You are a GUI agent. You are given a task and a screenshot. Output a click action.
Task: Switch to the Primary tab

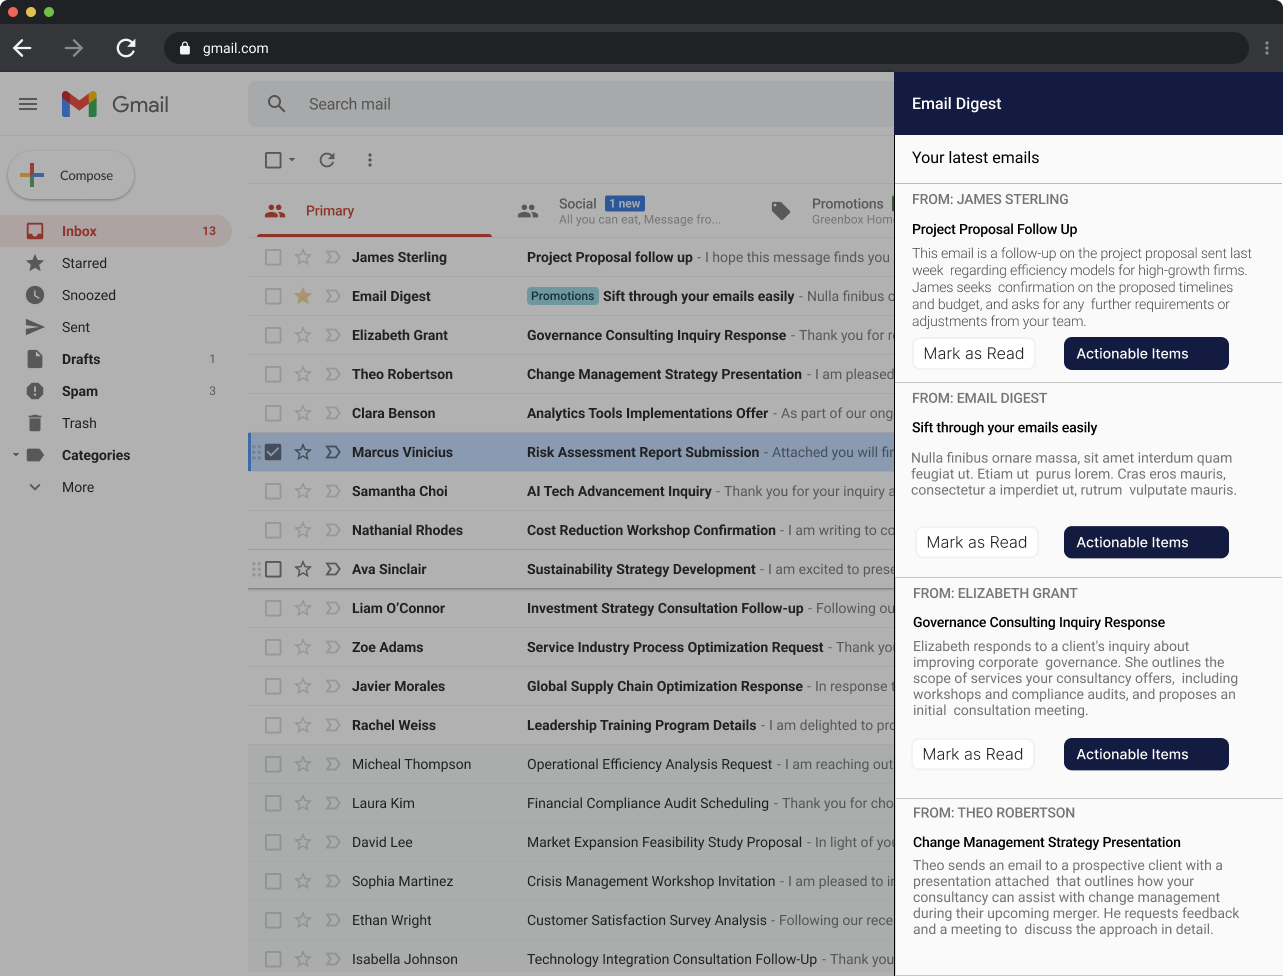374,211
